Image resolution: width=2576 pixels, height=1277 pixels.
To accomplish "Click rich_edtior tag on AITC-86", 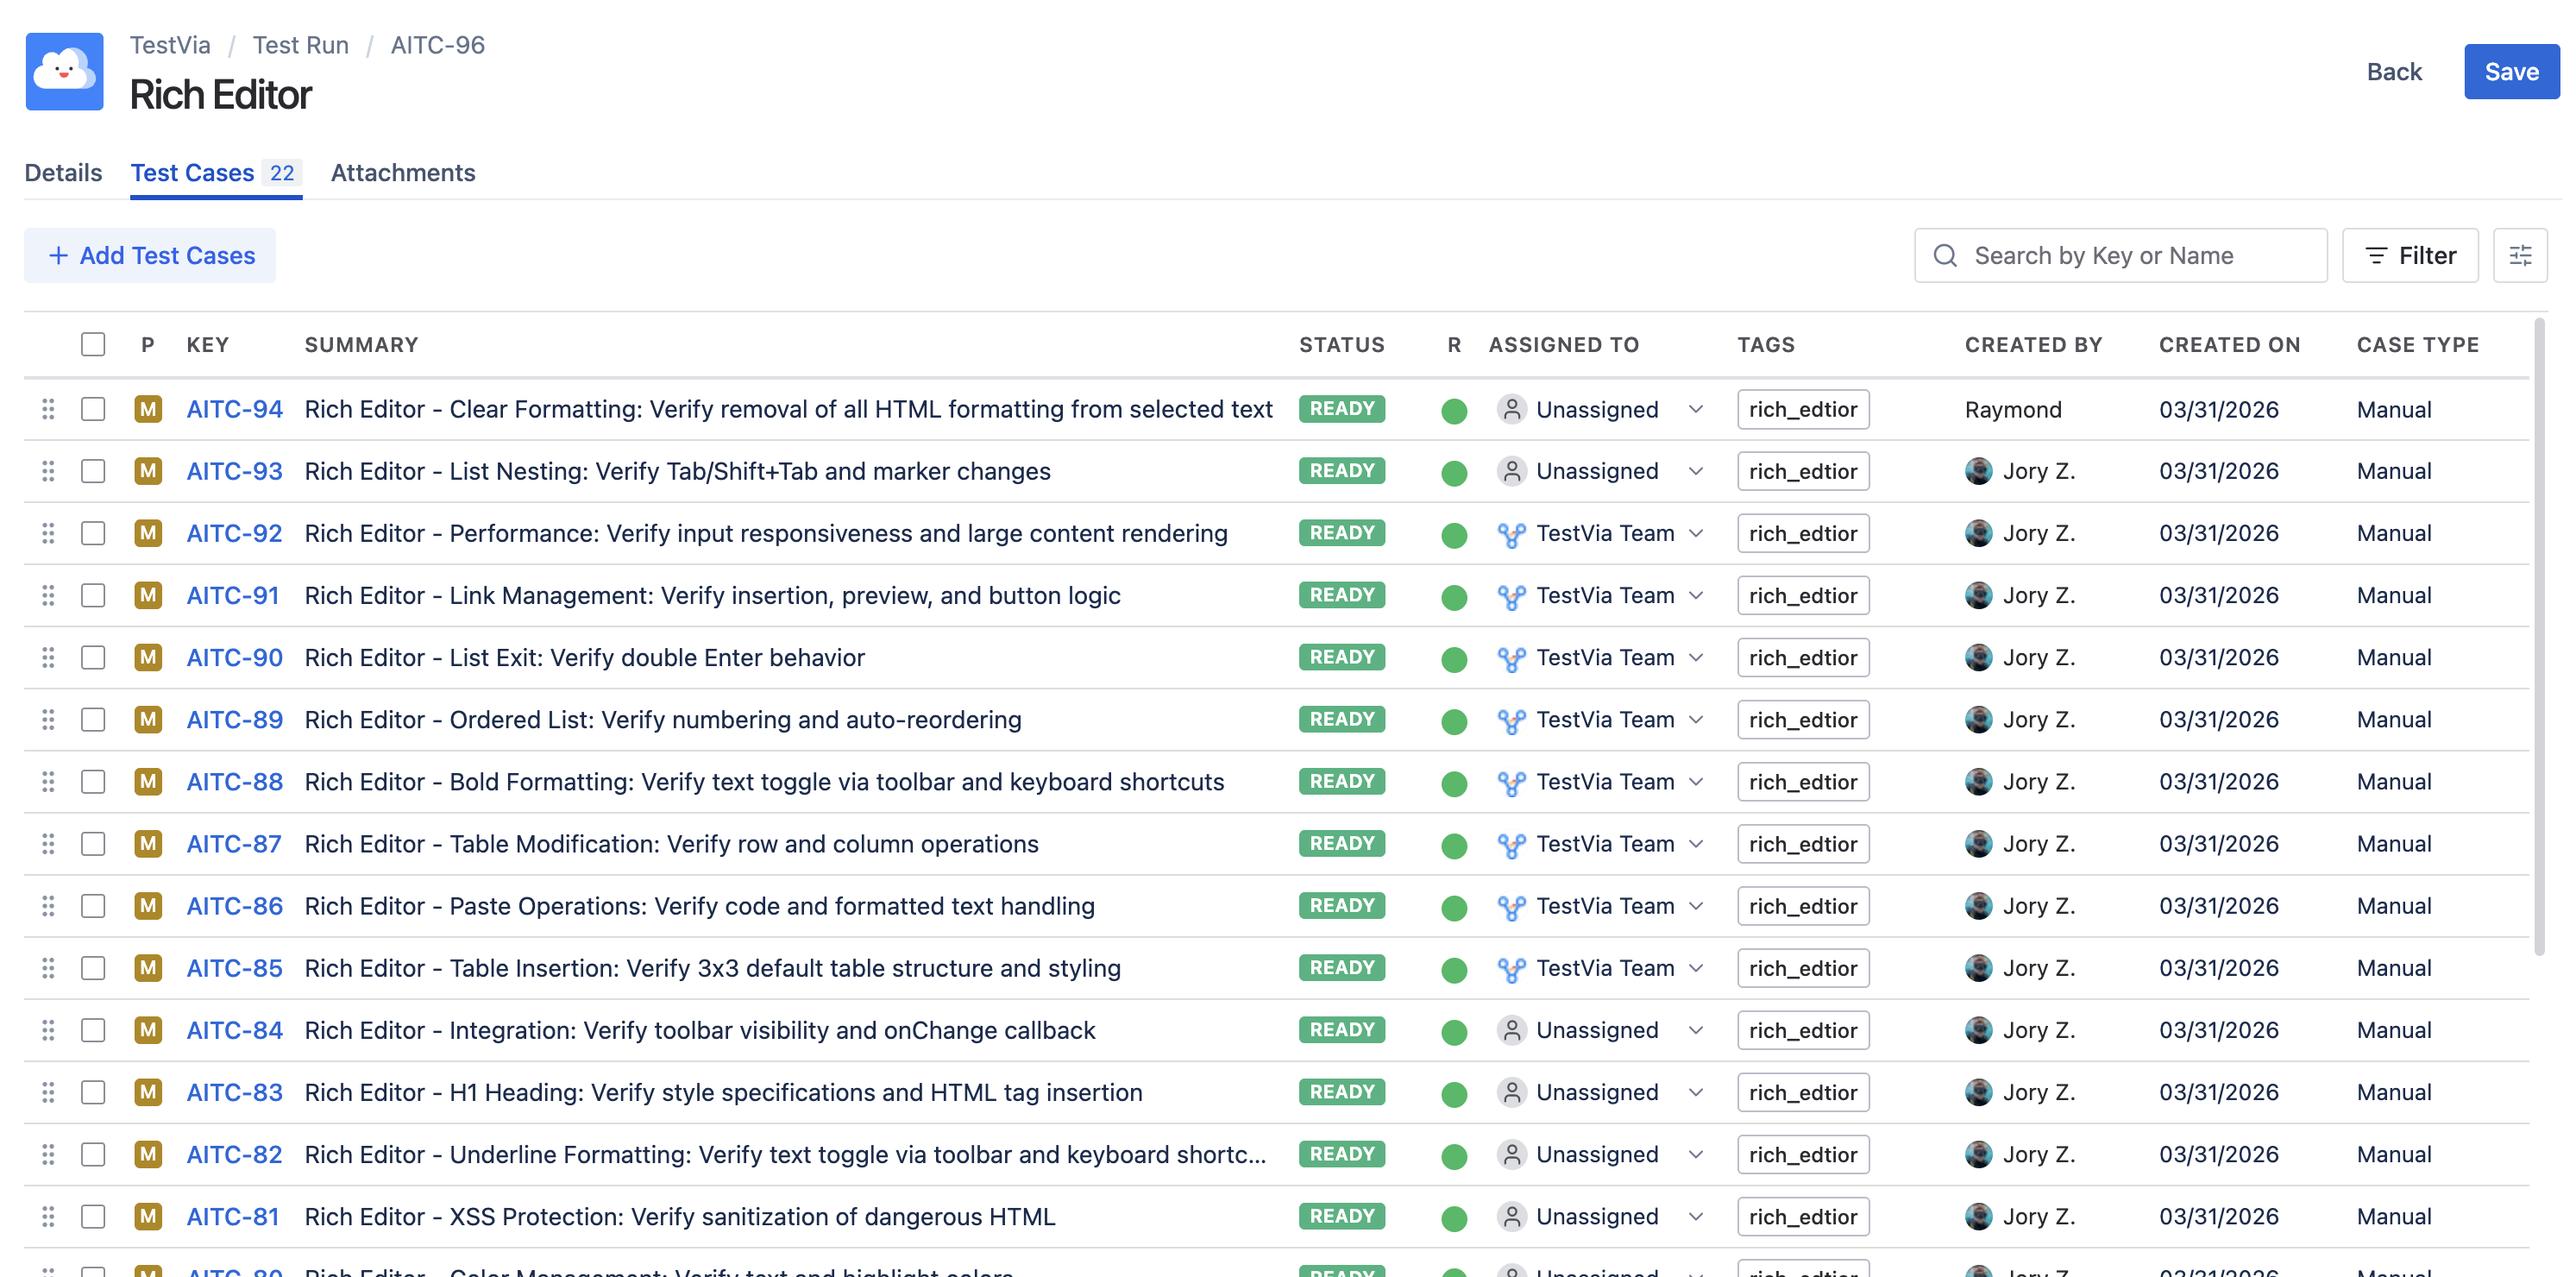I will pos(1802,906).
